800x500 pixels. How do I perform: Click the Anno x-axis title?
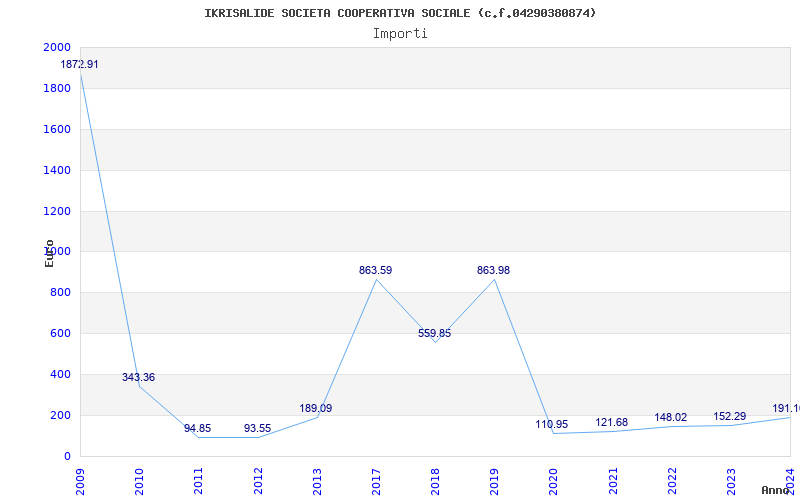[775, 490]
